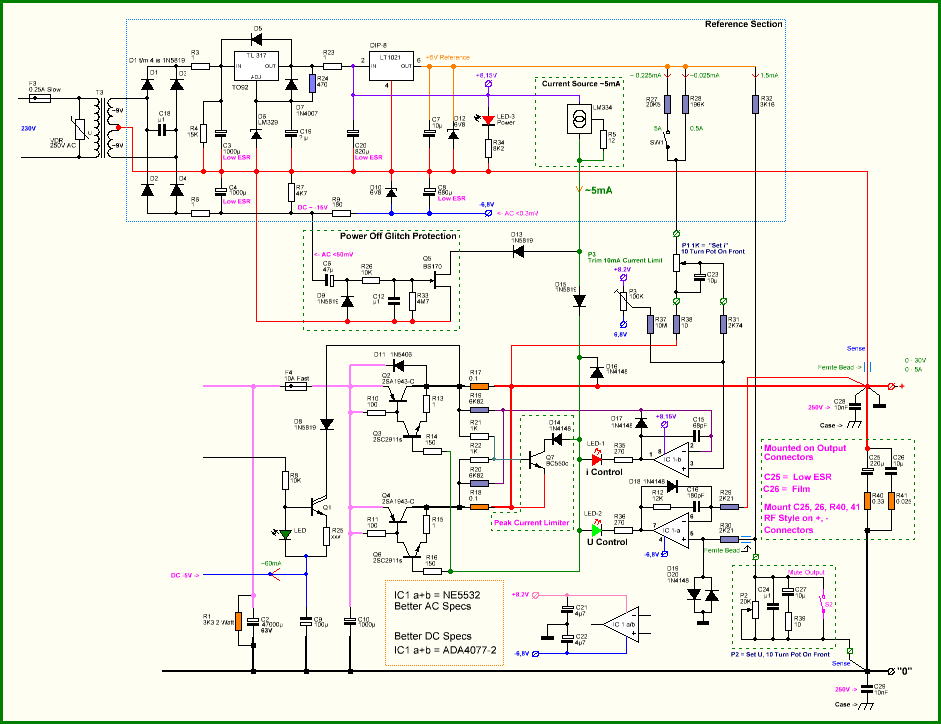
Task: Click the "C25 = Low ESR" note
Action: pos(798,477)
